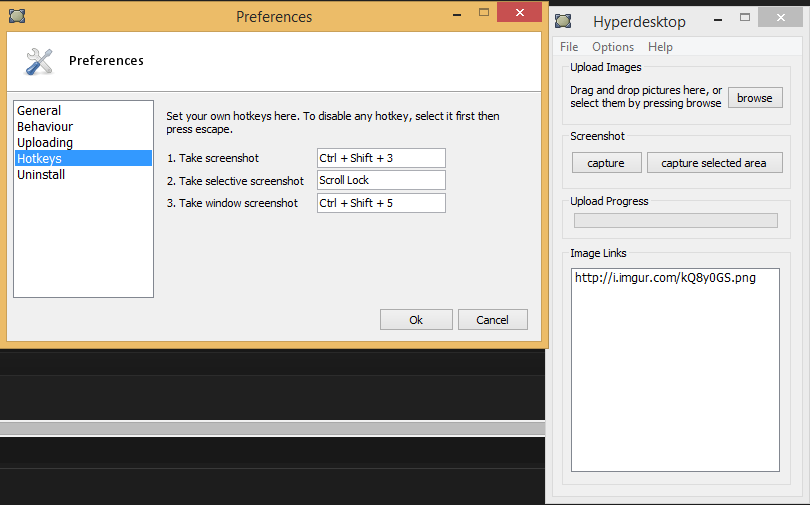Click the '2. Take selective screenshot' label
810x505 pixels.
[235, 181]
